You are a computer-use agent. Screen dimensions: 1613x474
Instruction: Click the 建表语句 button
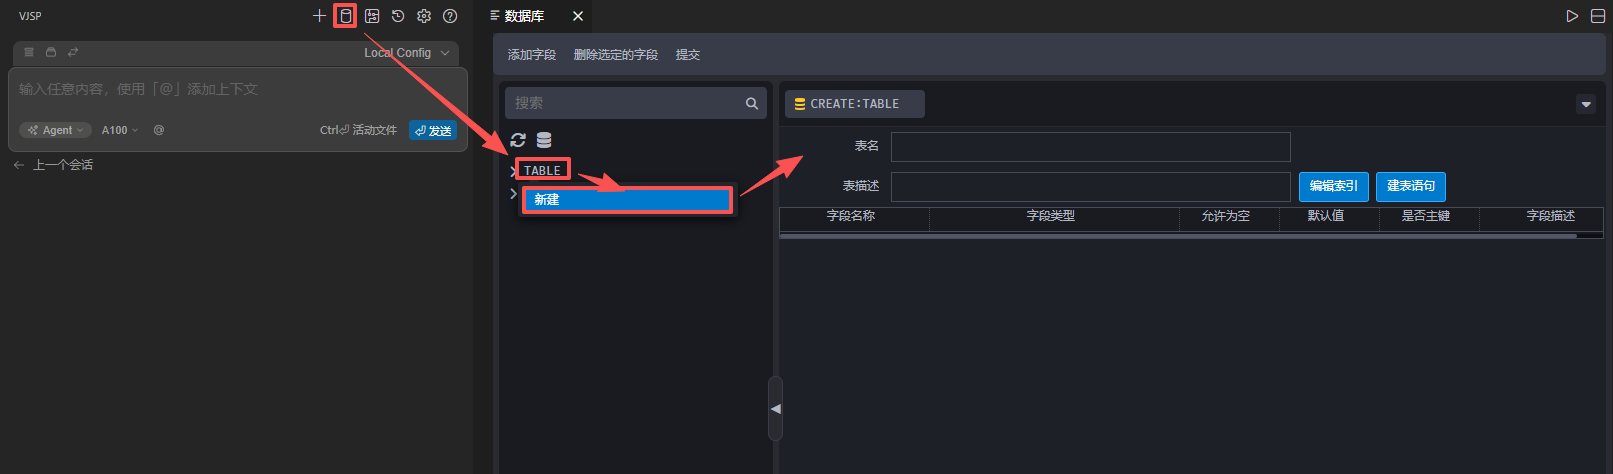click(x=1410, y=186)
